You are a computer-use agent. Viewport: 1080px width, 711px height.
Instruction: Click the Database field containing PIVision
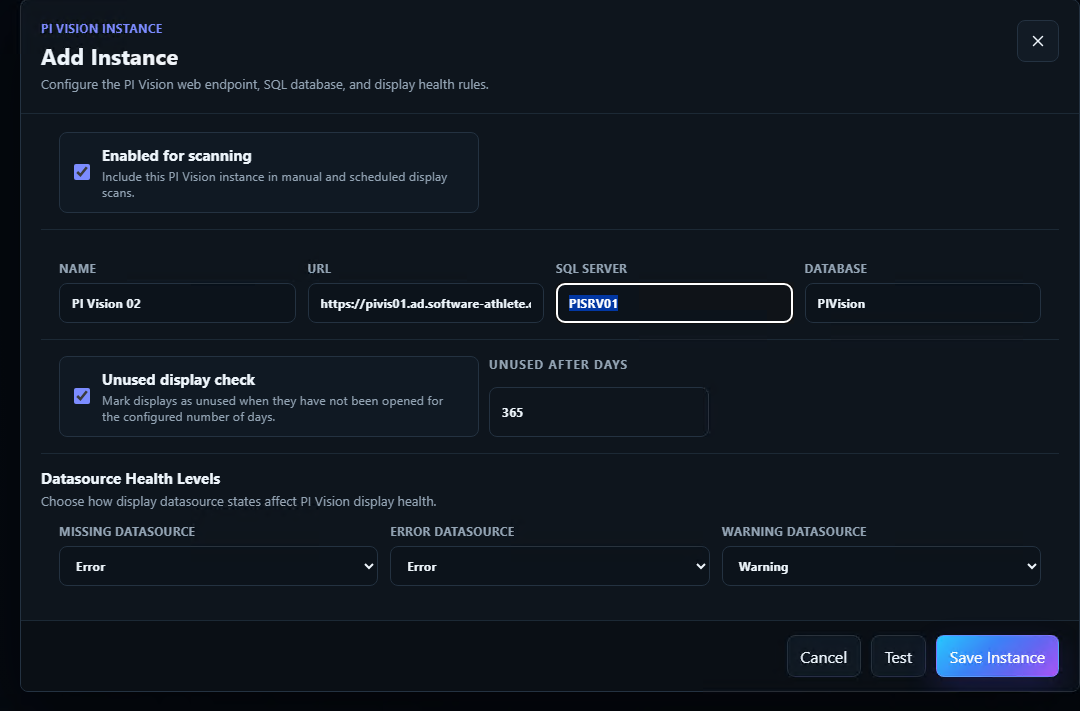pyautogui.click(x=922, y=303)
